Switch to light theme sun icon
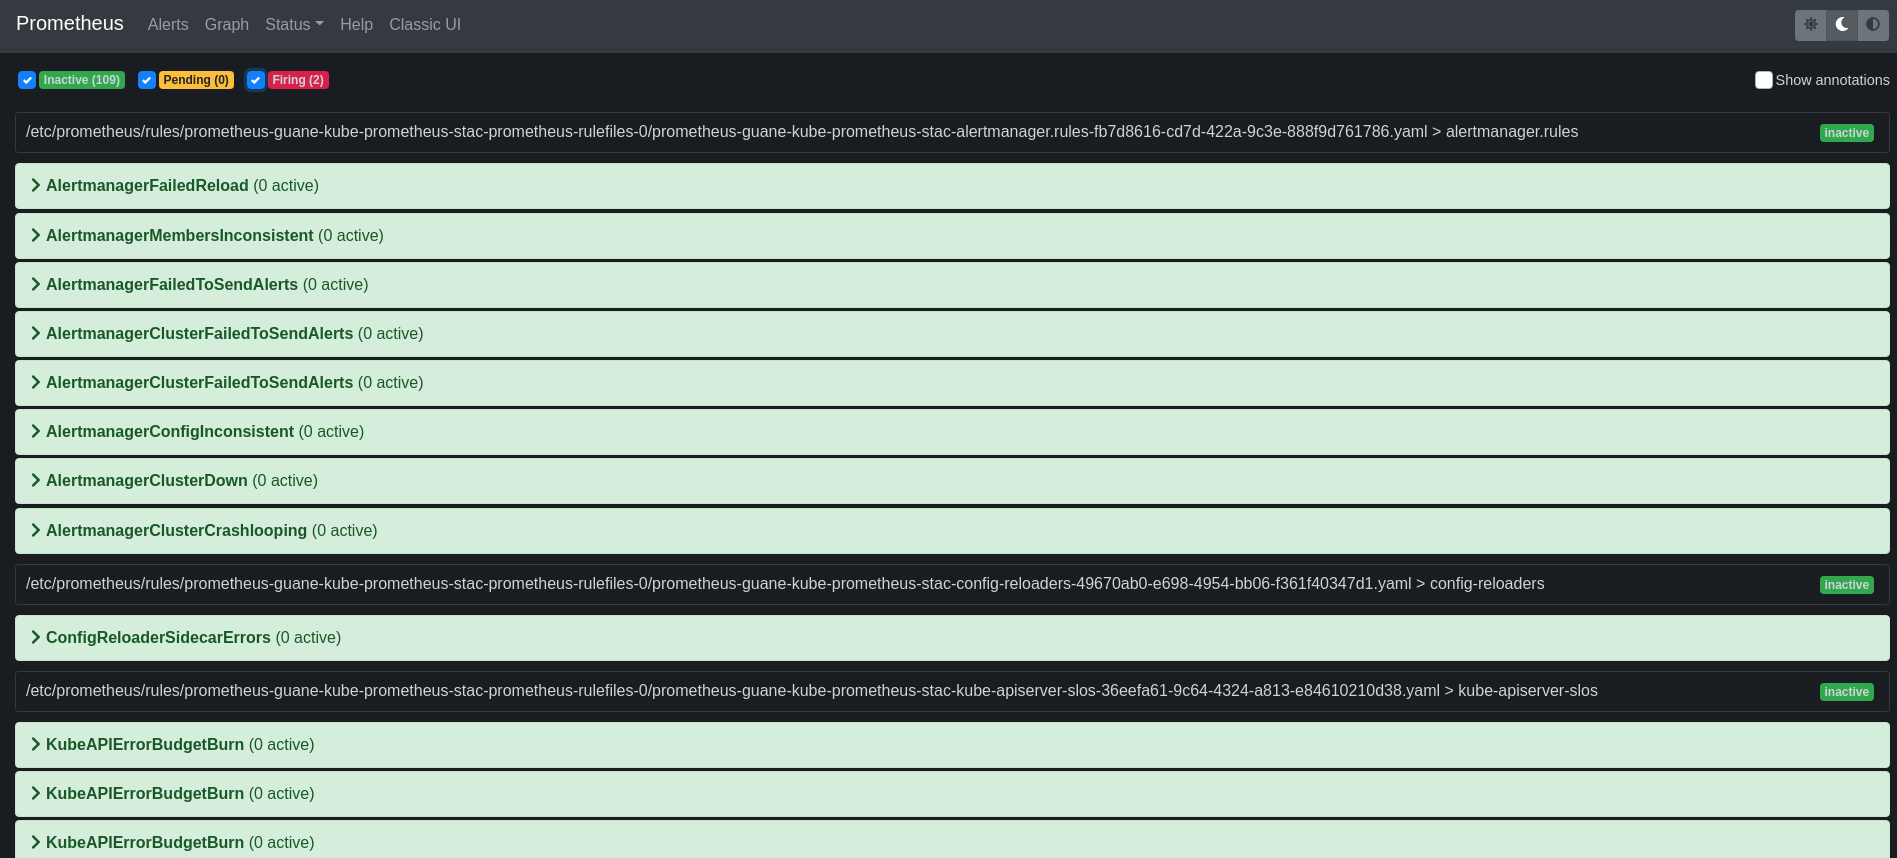The height and width of the screenshot is (858, 1897). 1811,25
